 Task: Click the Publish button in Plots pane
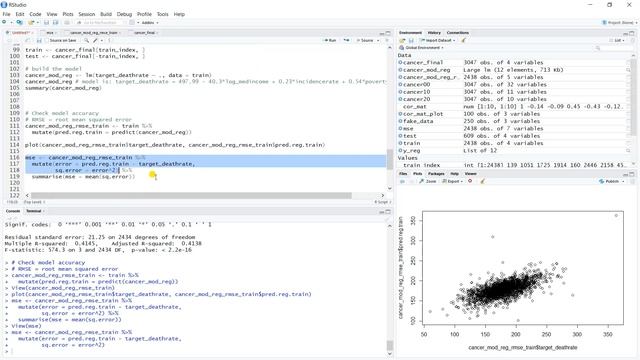[609, 181]
